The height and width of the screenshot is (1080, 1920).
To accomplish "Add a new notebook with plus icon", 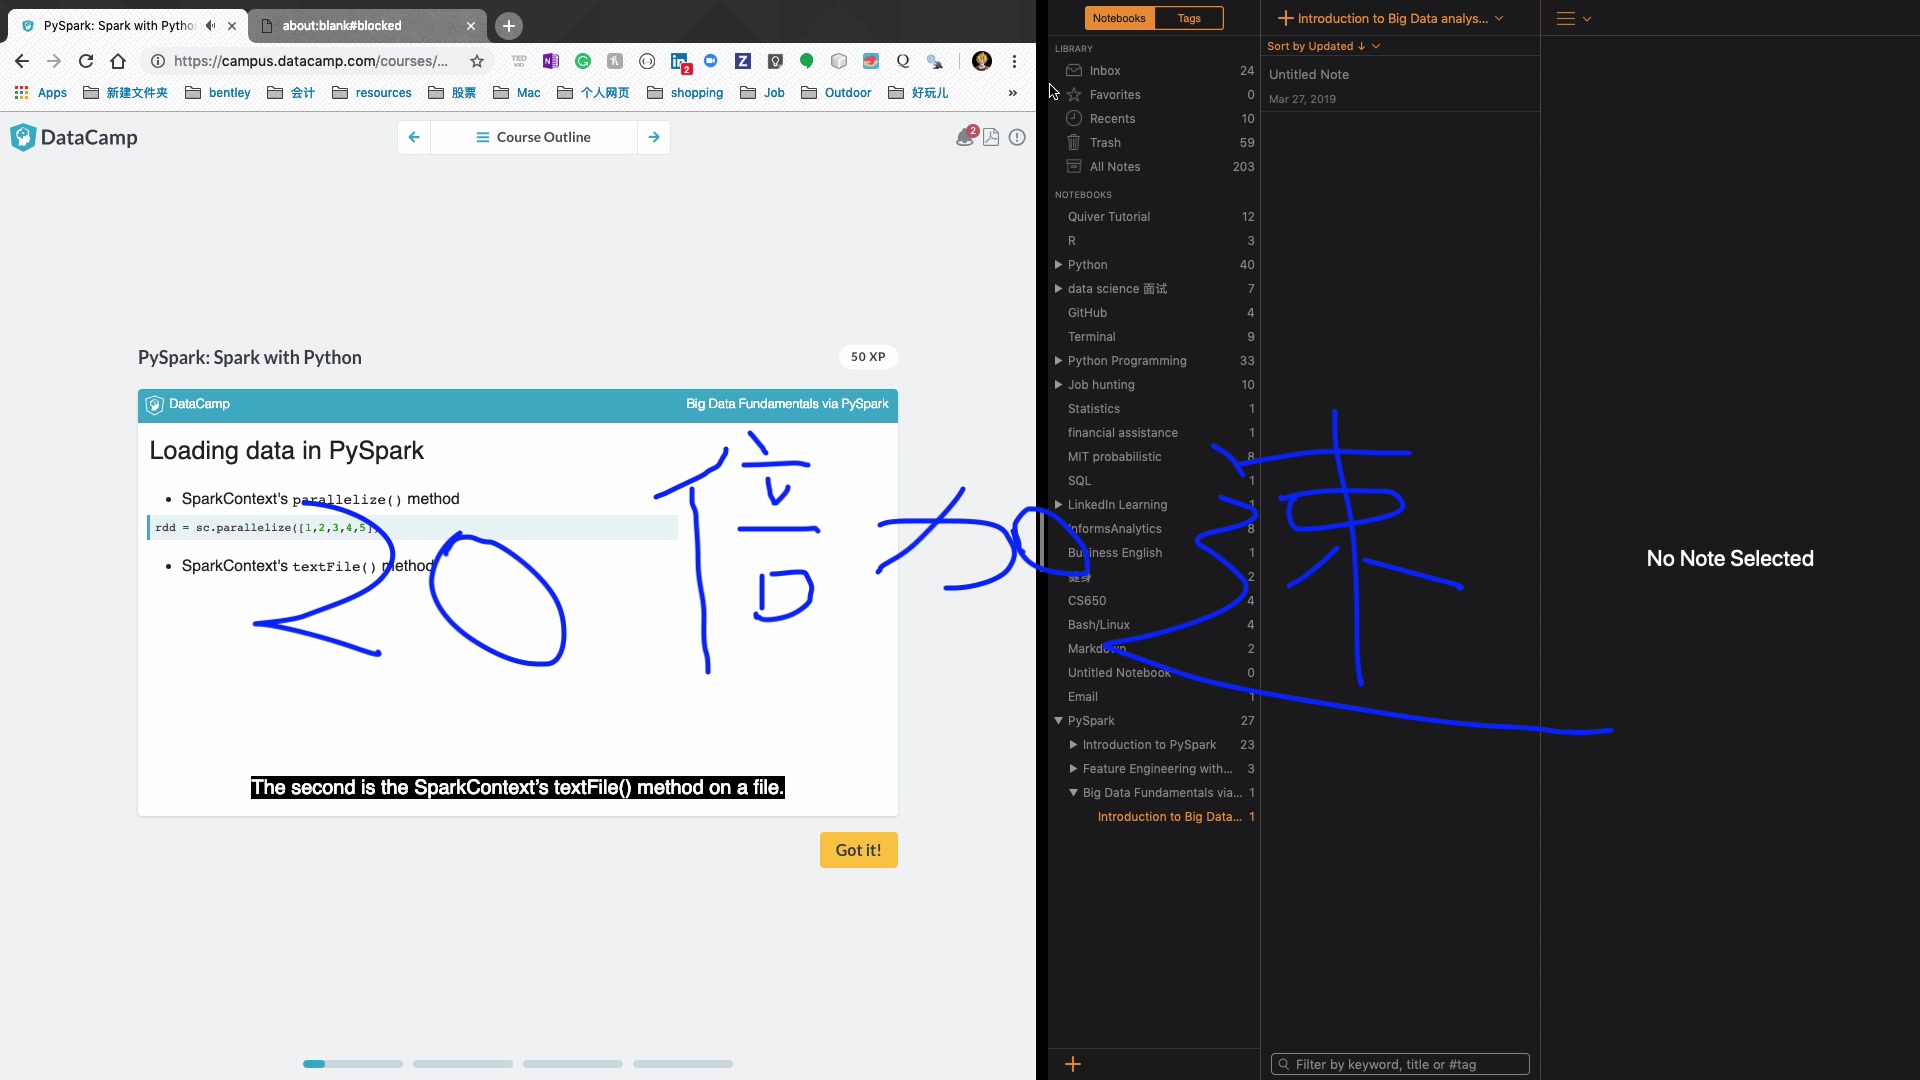I will [x=1073, y=1064].
